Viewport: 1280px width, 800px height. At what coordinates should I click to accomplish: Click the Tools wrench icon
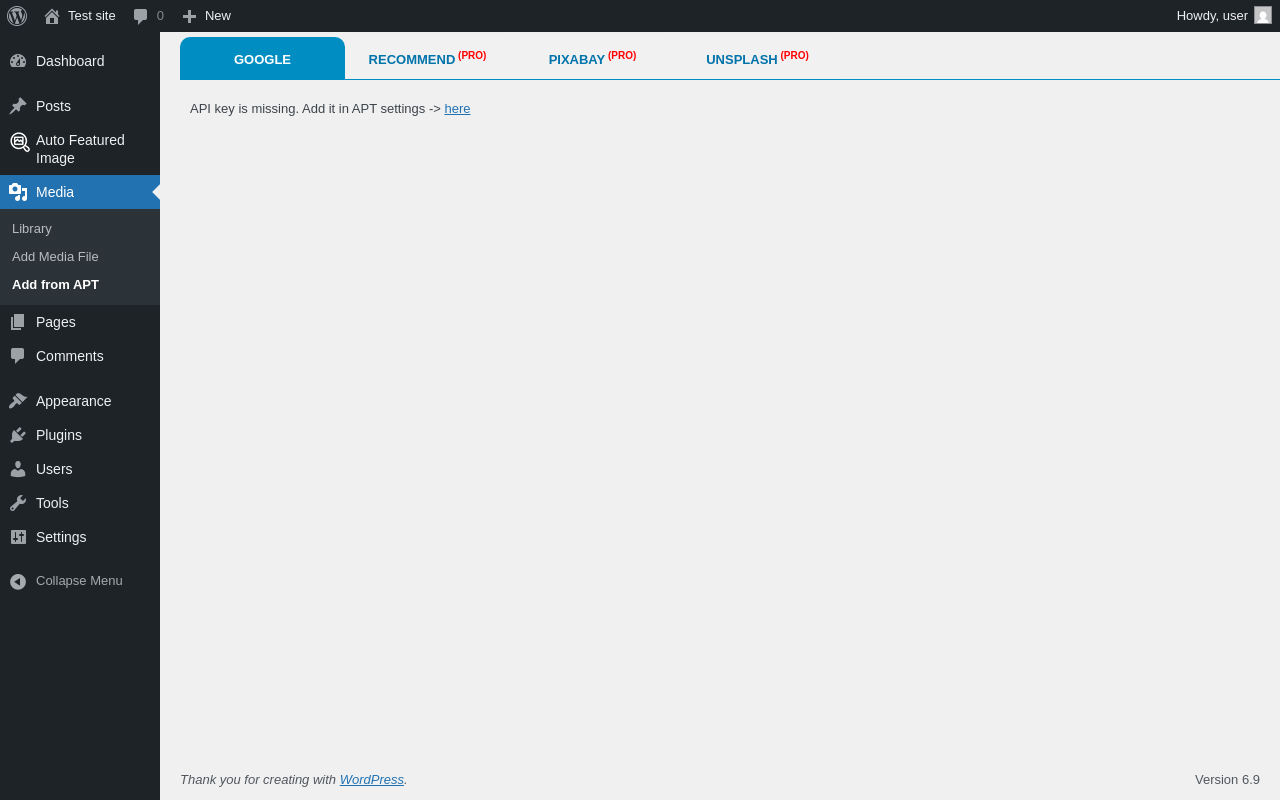18,503
